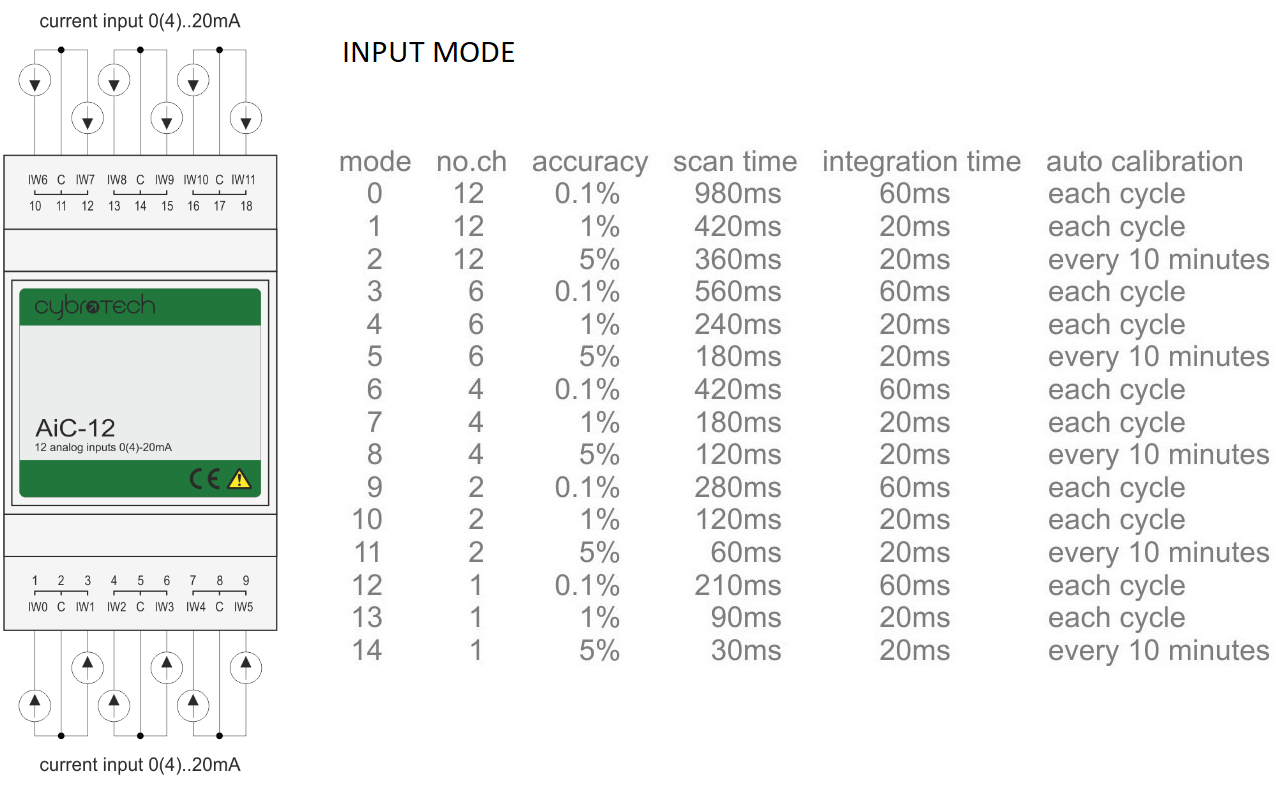1284x792 pixels.
Task: Click the AiC-12 model name label
Action: pyautogui.click(x=75, y=428)
